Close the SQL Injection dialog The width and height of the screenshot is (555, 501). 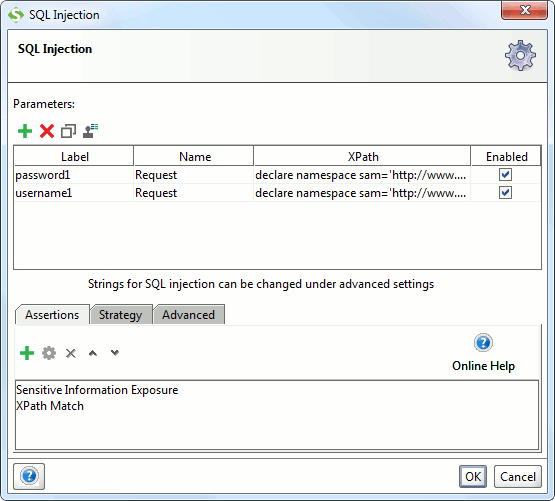pyautogui.click(x=524, y=10)
